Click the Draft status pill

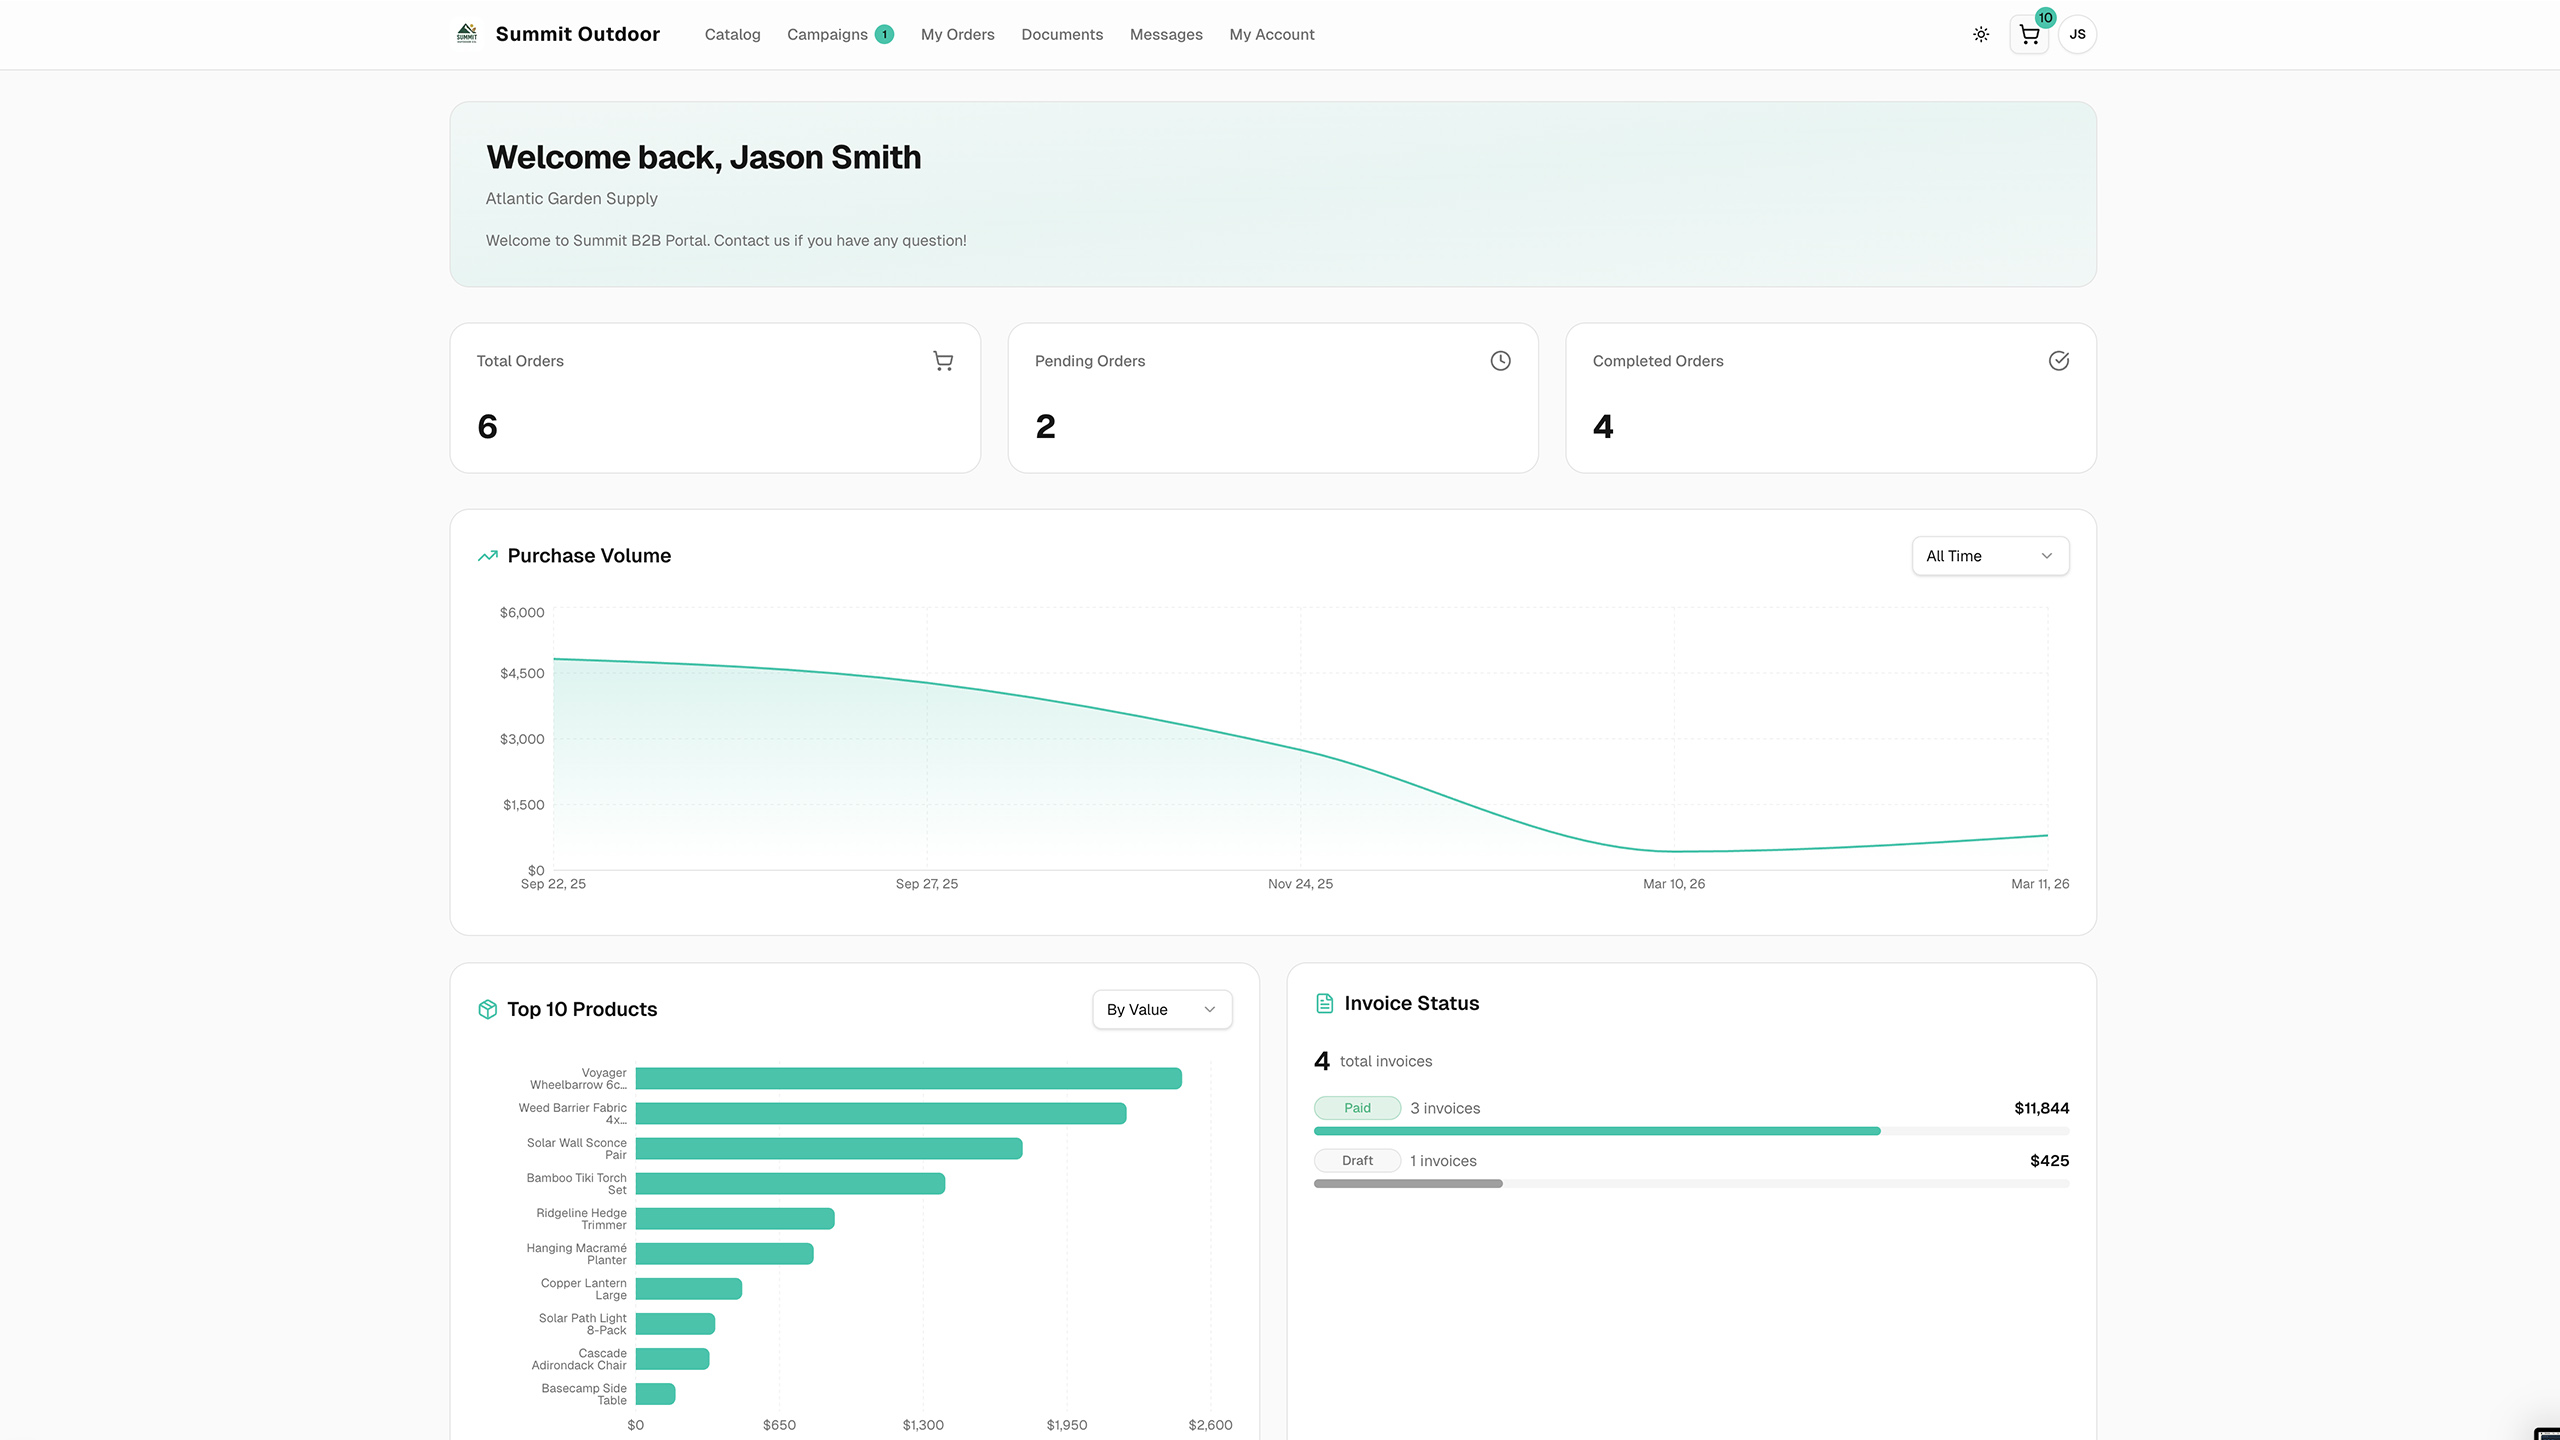(x=1357, y=1160)
